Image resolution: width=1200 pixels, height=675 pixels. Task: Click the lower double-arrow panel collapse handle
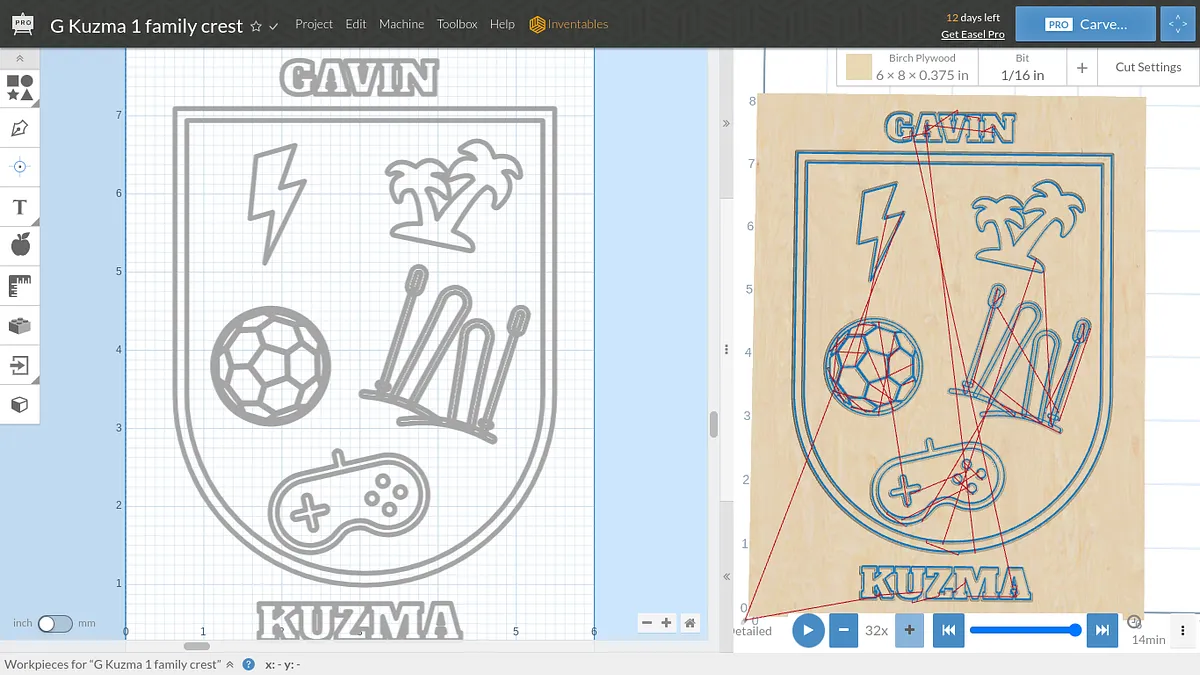coord(727,577)
